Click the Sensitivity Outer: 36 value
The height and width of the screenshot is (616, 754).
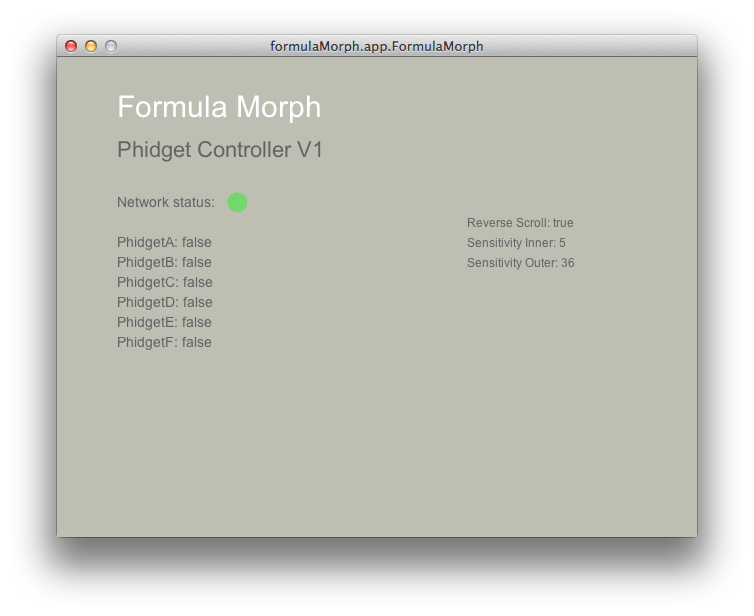tap(521, 263)
